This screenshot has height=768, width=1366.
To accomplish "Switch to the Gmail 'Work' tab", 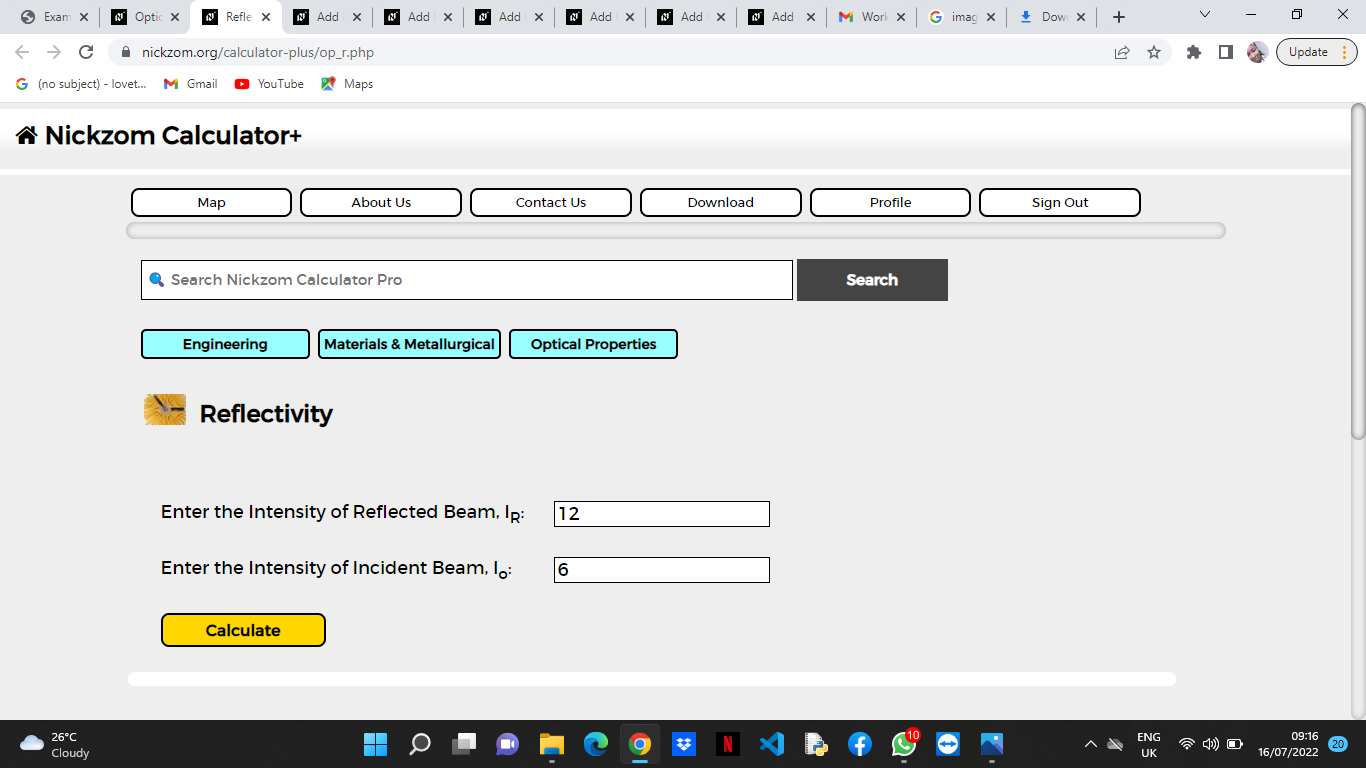I will coord(873,17).
